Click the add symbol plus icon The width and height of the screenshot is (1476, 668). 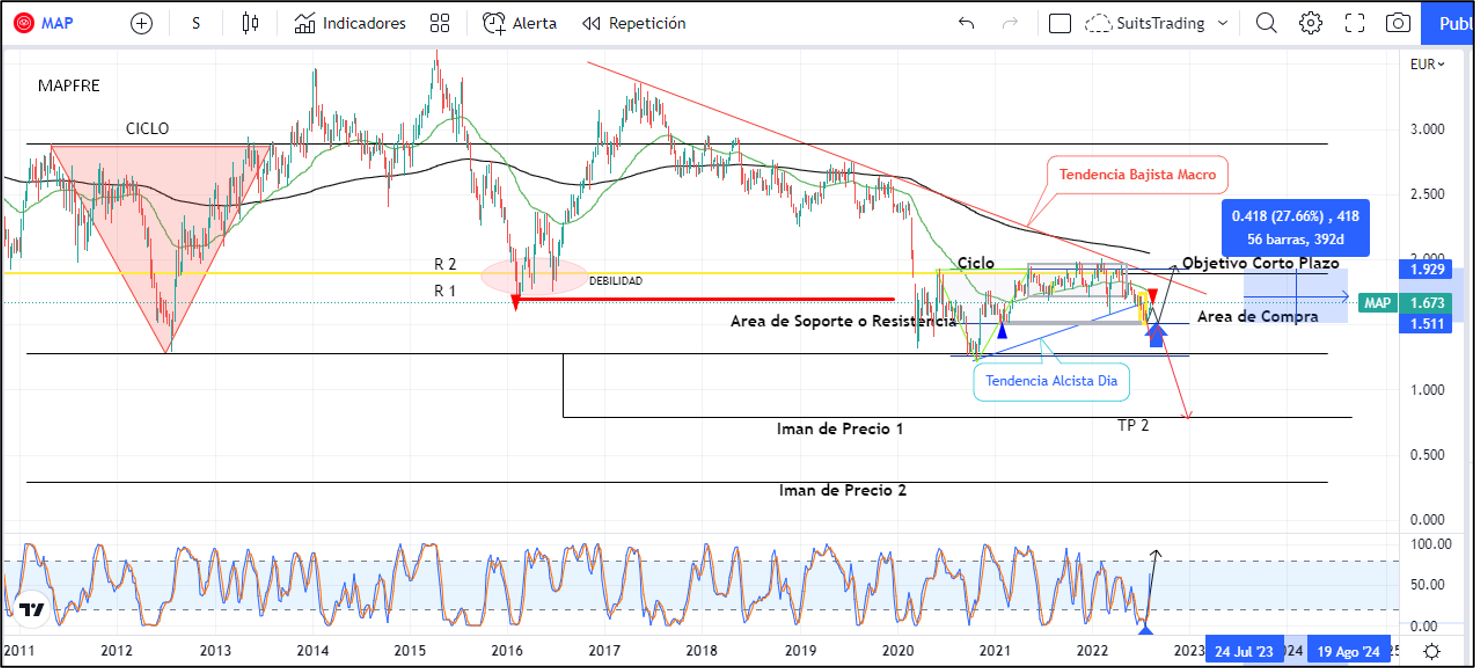tap(142, 23)
